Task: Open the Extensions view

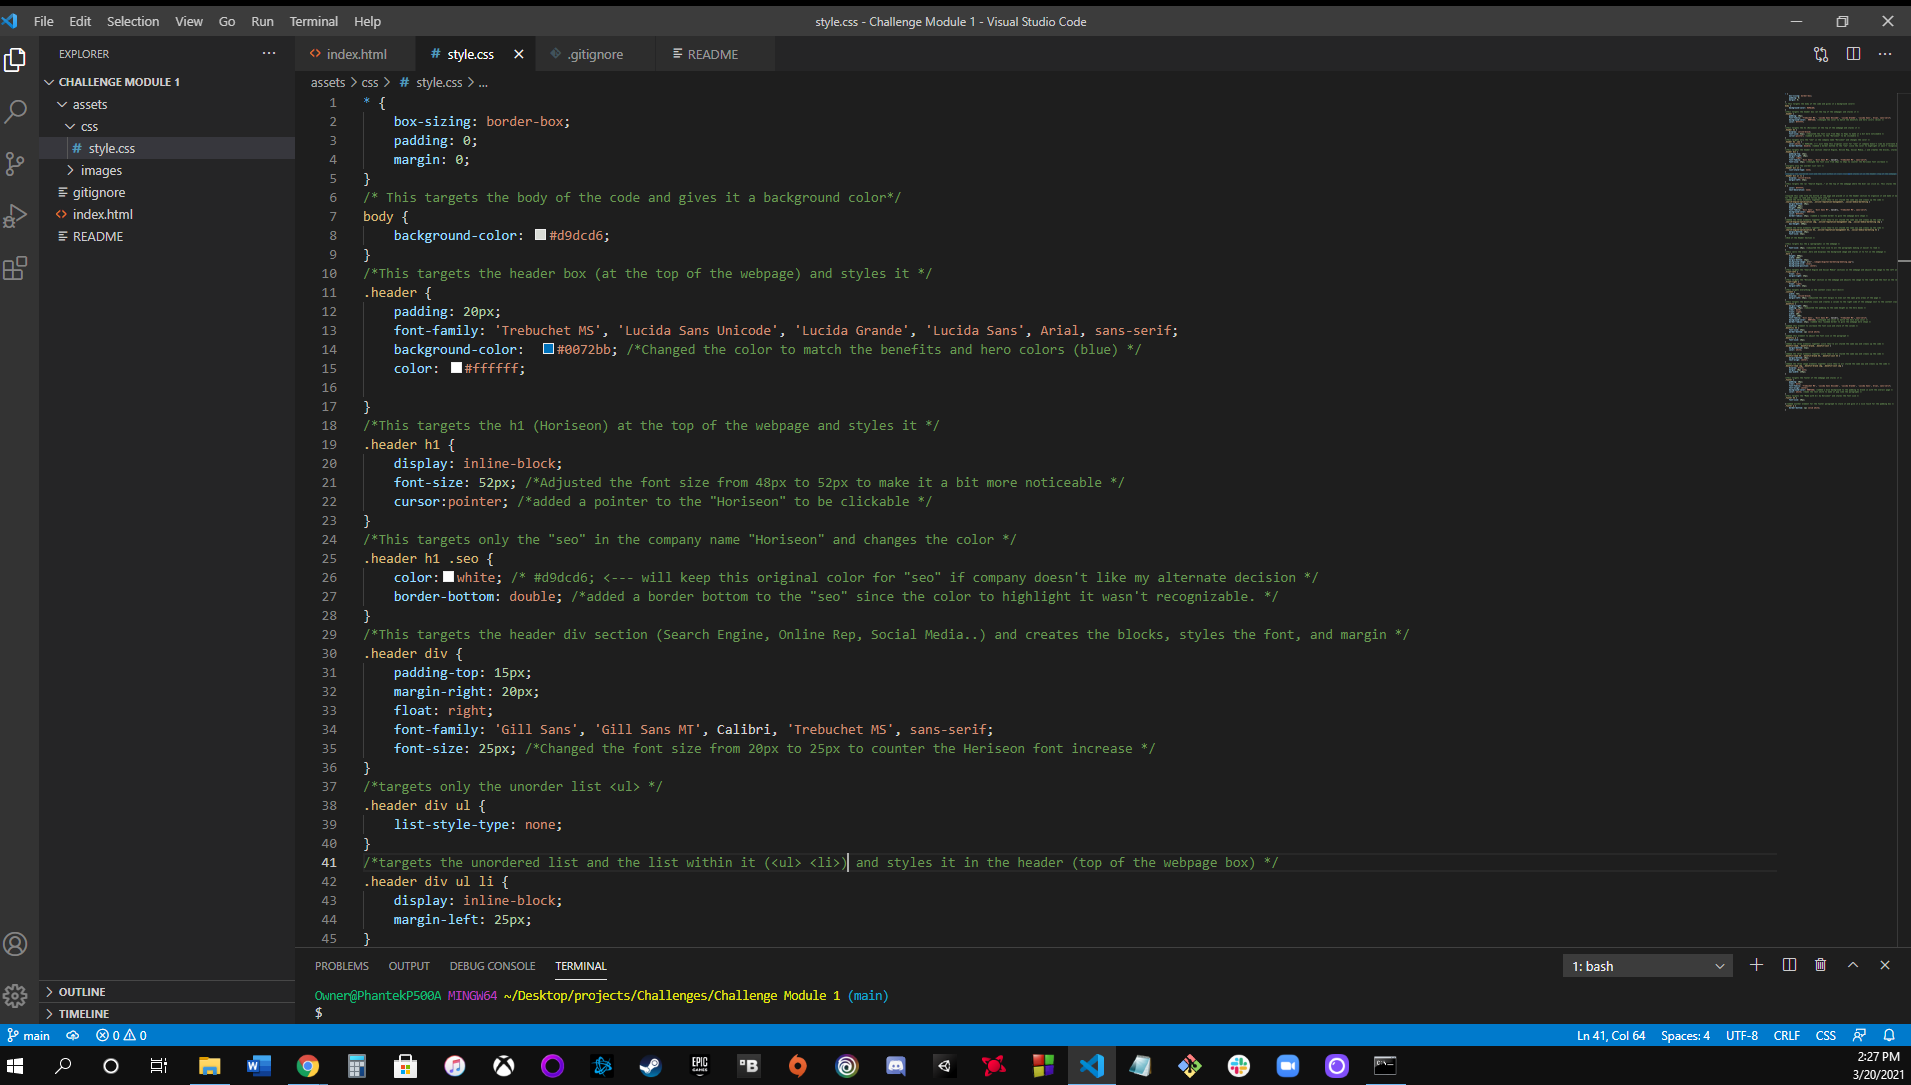Action: pyautogui.click(x=16, y=268)
